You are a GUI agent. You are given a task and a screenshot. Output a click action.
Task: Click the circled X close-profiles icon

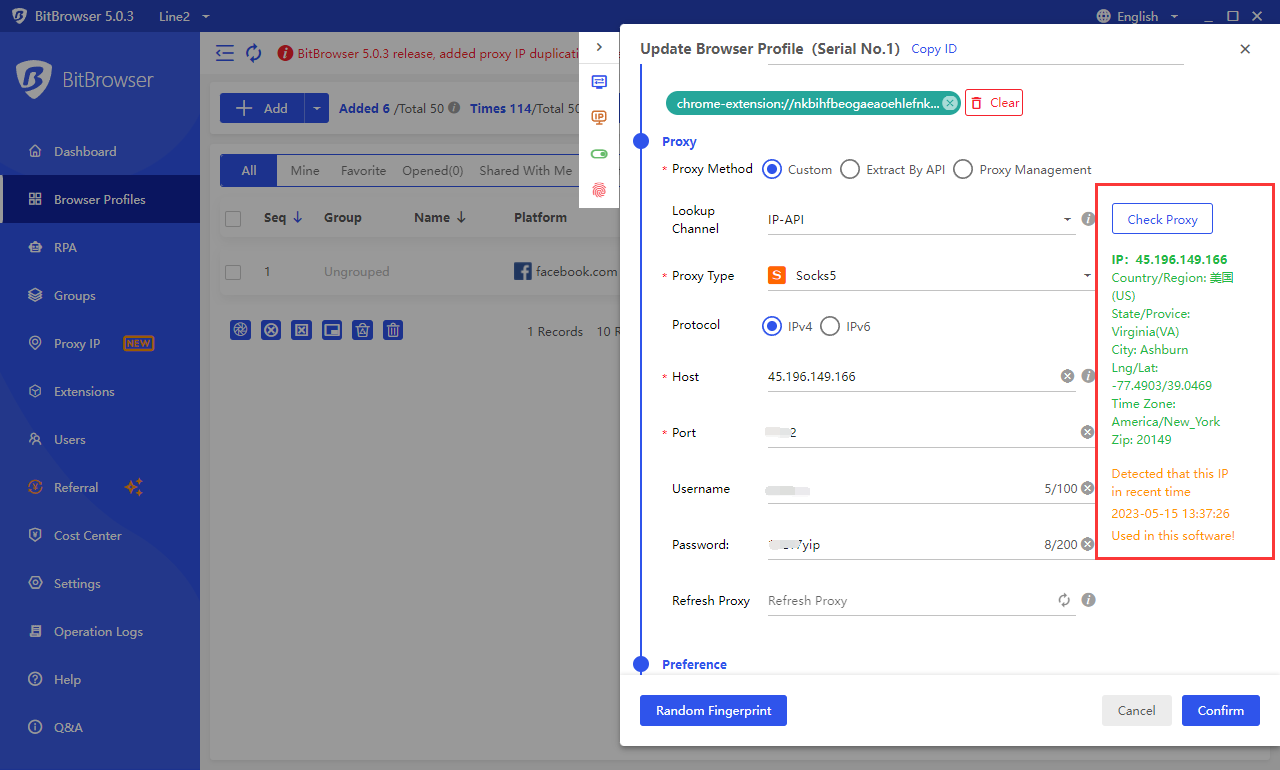271,330
